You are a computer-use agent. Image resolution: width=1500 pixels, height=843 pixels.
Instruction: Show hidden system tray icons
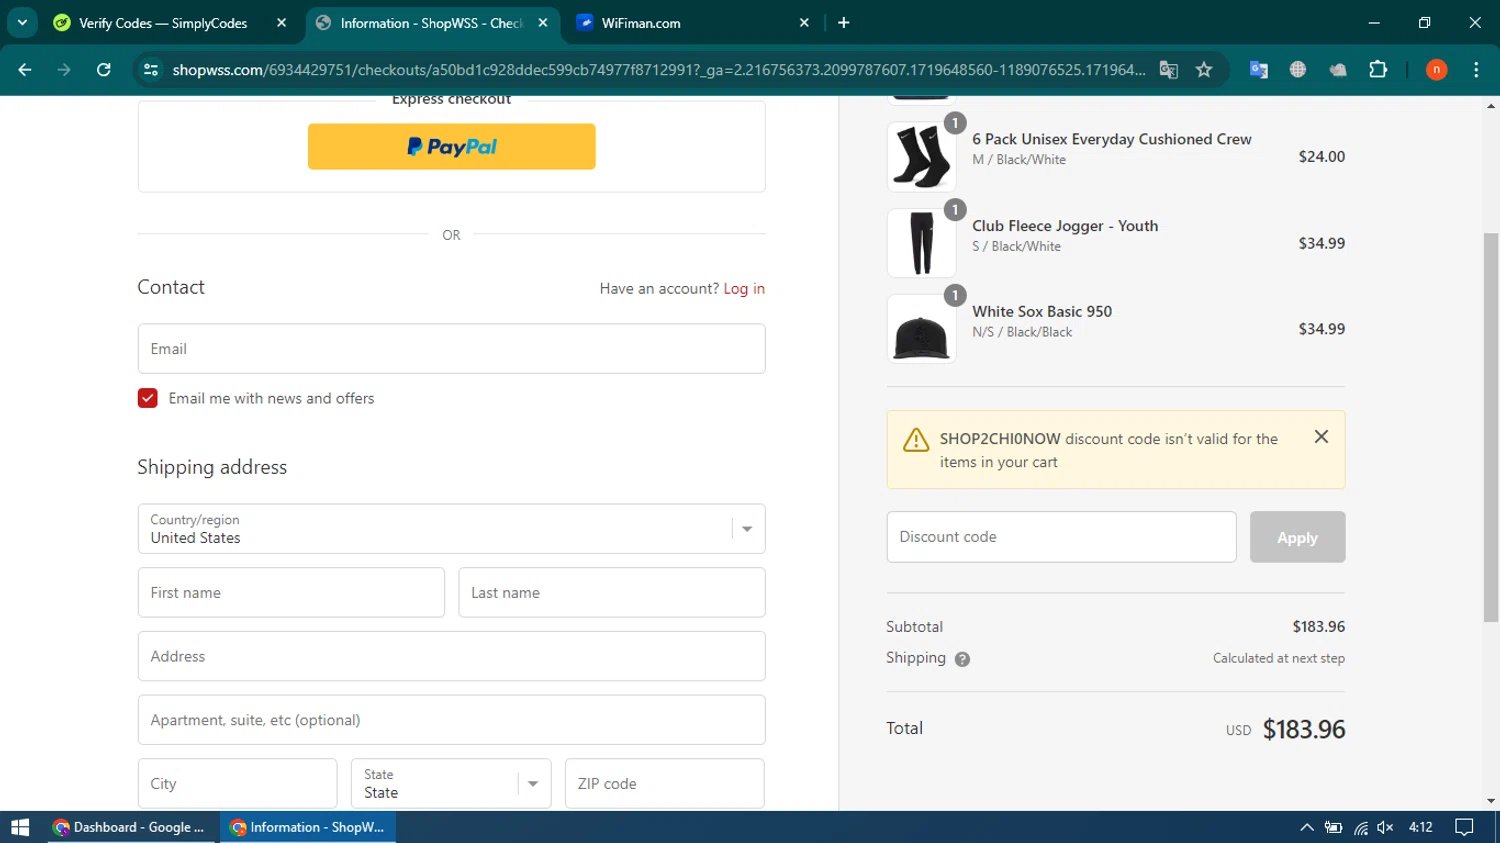click(x=1306, y=827)
